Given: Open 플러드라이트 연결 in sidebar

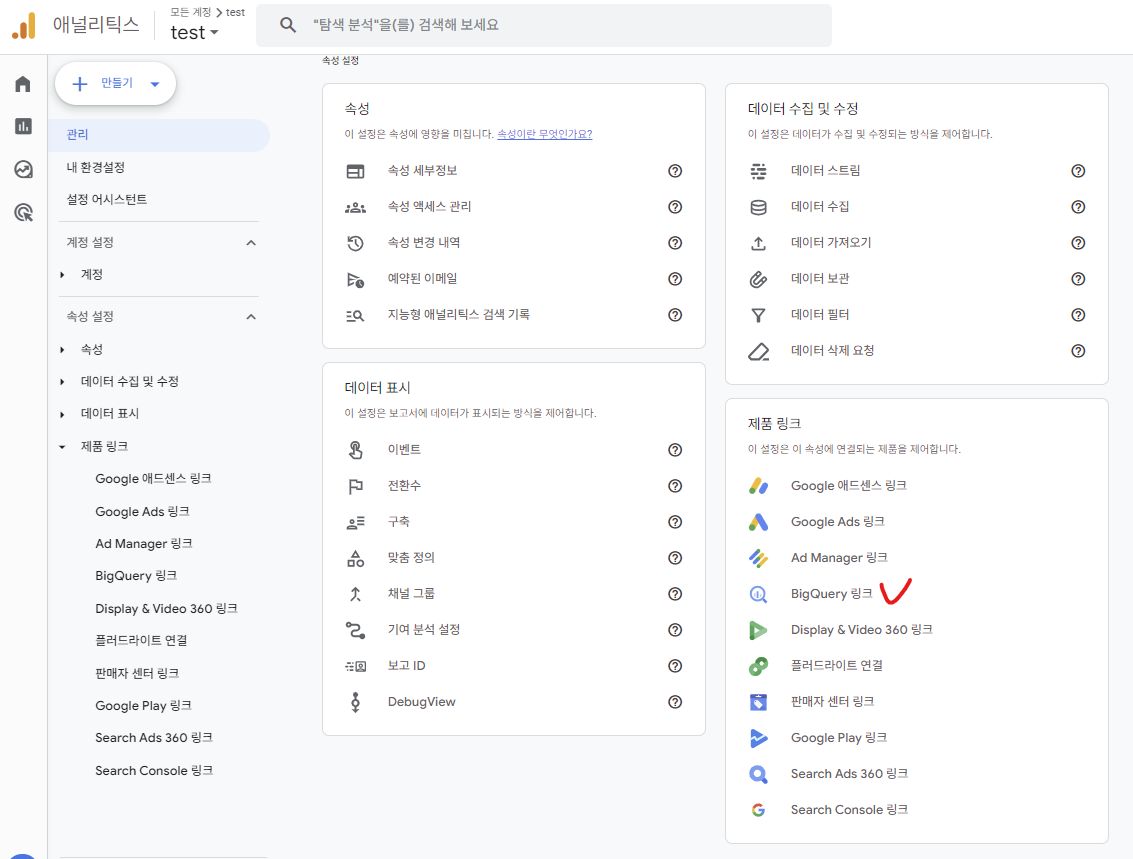Looking at the screenshot, I should (142, 641).
